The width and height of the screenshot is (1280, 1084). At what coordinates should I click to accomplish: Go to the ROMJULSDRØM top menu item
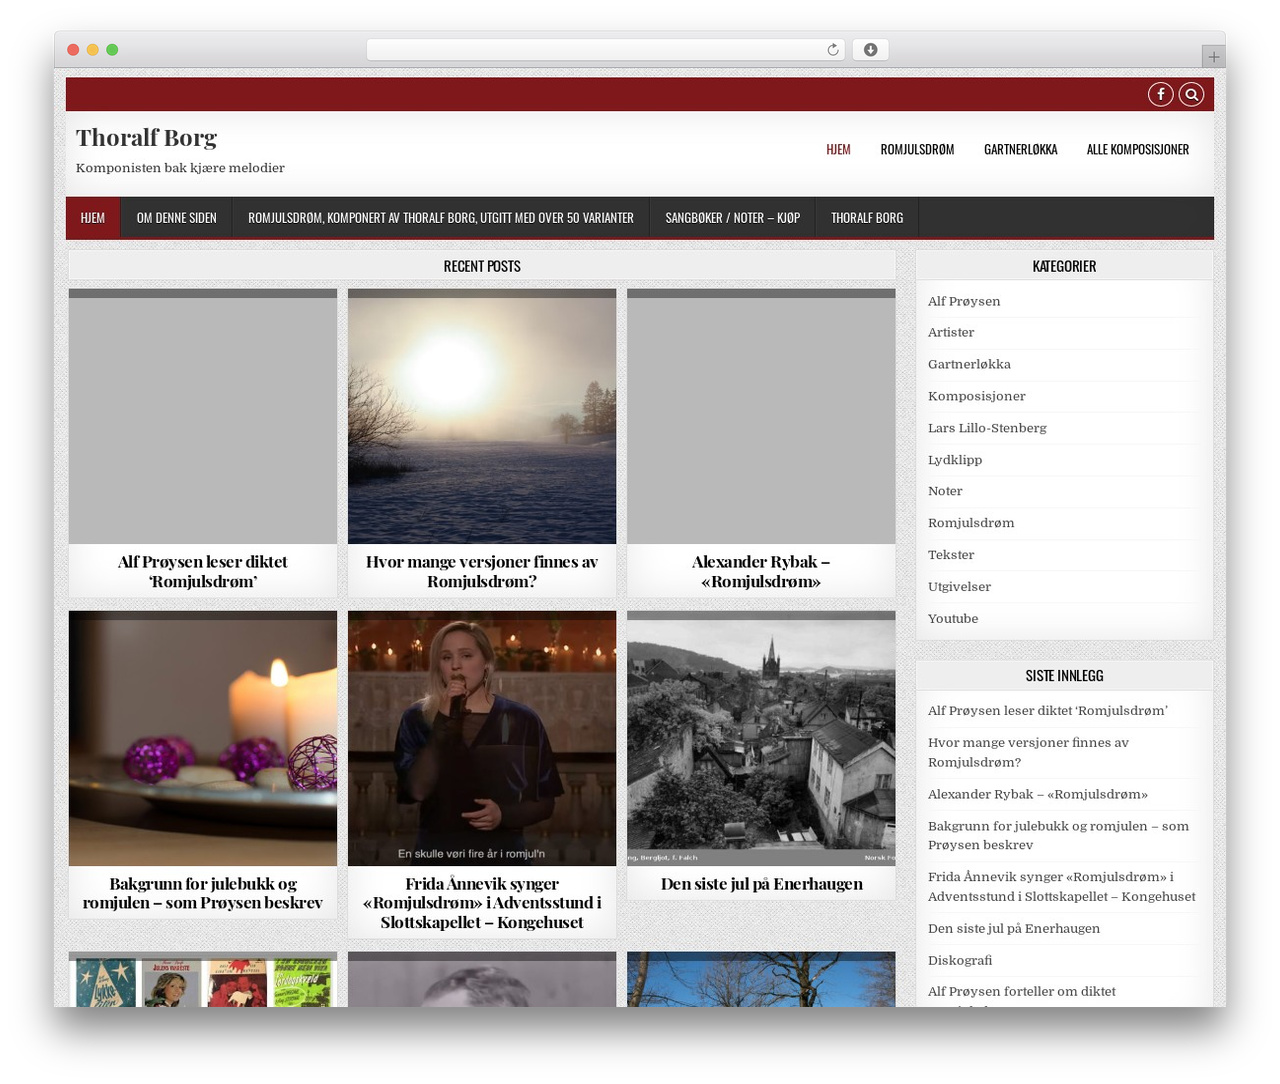pyautogui.click(x=917, y=150)
